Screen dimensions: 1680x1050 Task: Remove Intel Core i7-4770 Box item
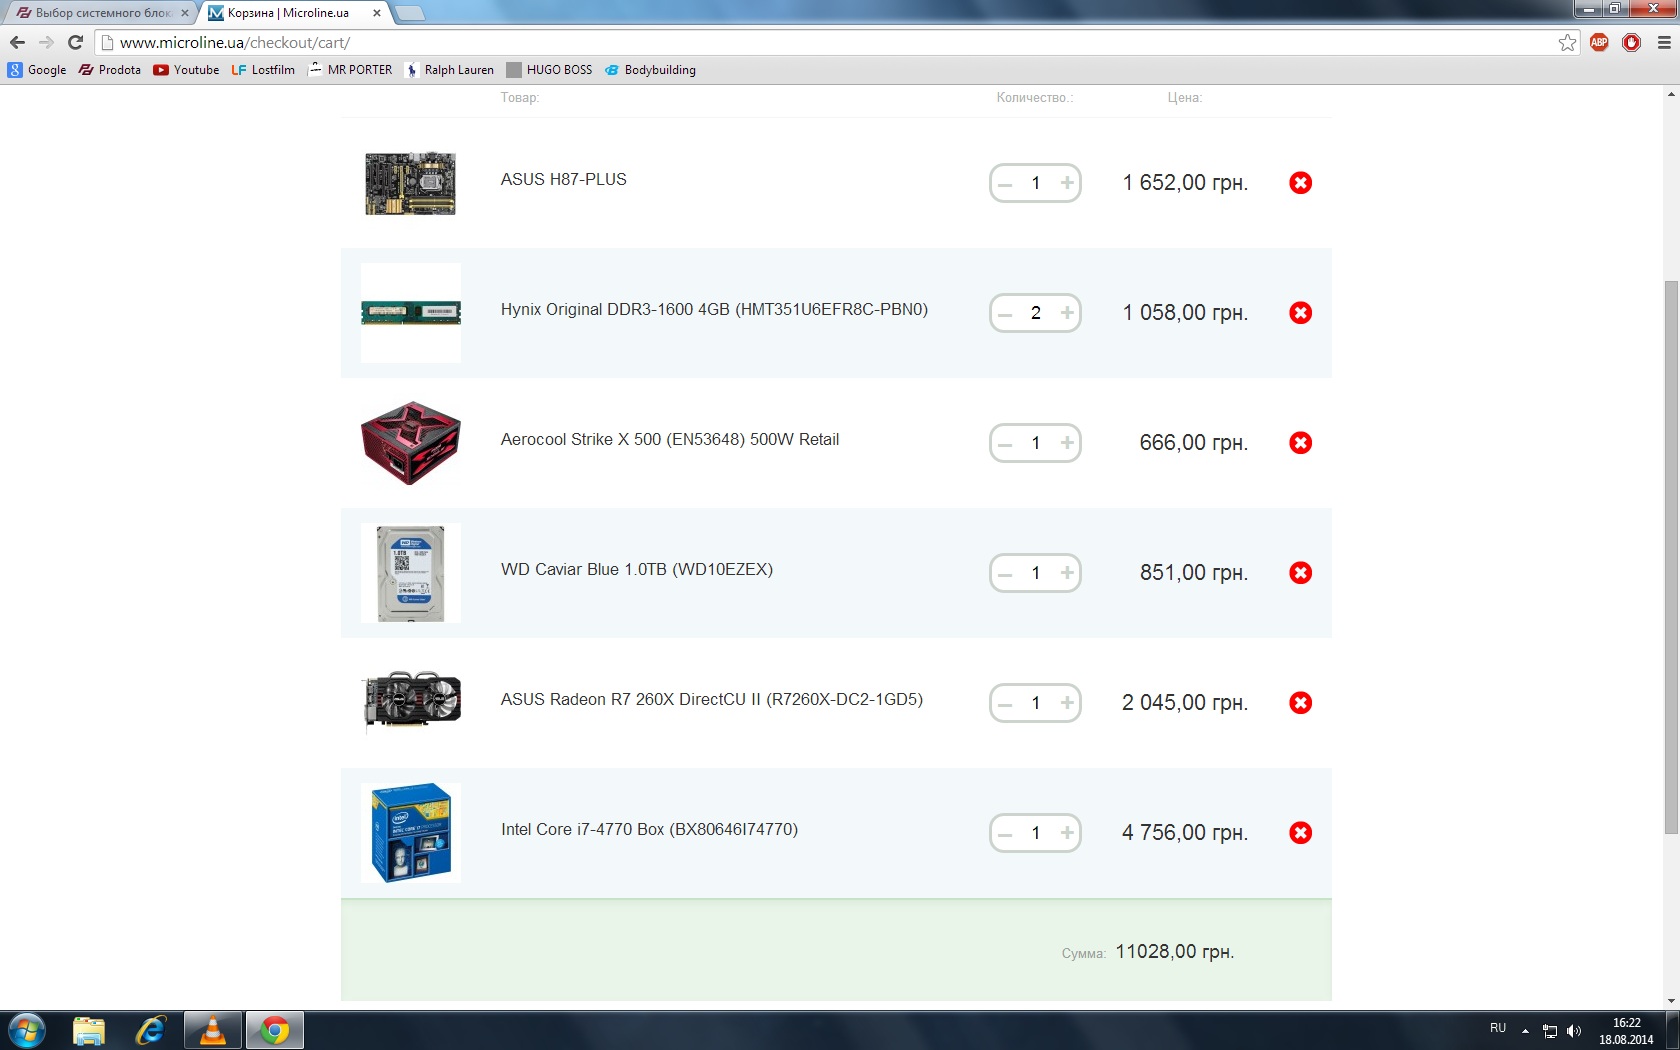(1300, 833)
